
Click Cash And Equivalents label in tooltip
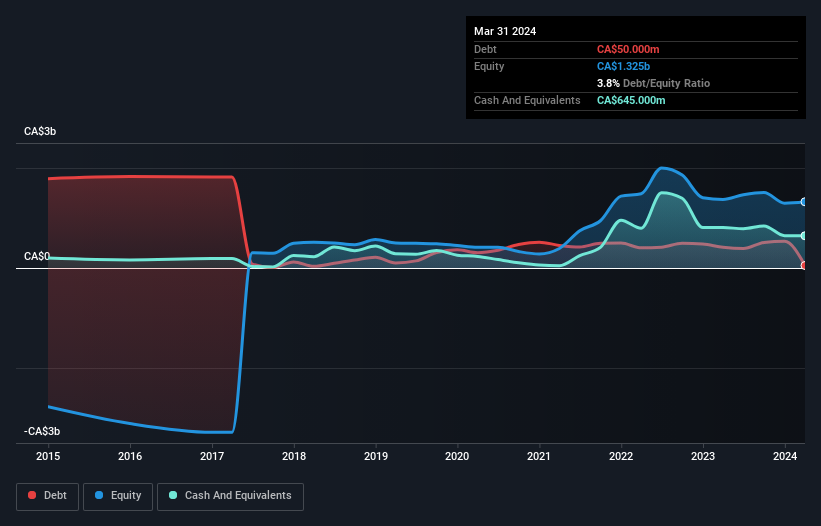[527, 100]
